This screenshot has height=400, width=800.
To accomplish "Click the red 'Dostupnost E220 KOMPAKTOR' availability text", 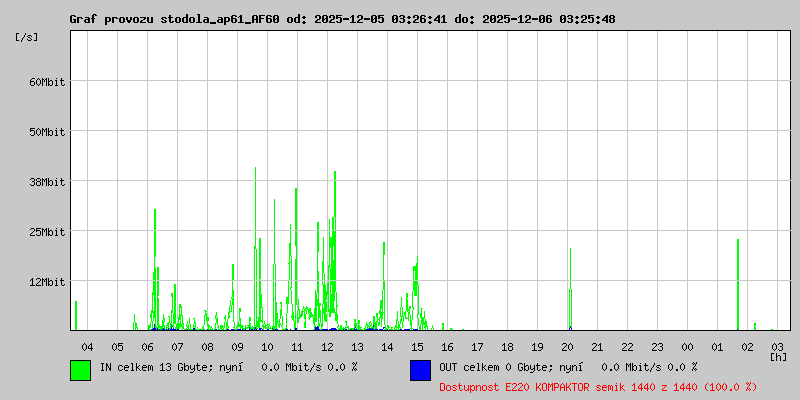I will (x=598, y=386).
